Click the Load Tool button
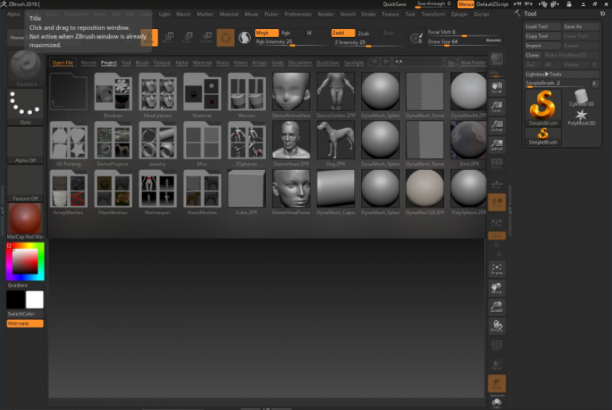The height and width of the screenshot is (410, 612). pos(543,26)
